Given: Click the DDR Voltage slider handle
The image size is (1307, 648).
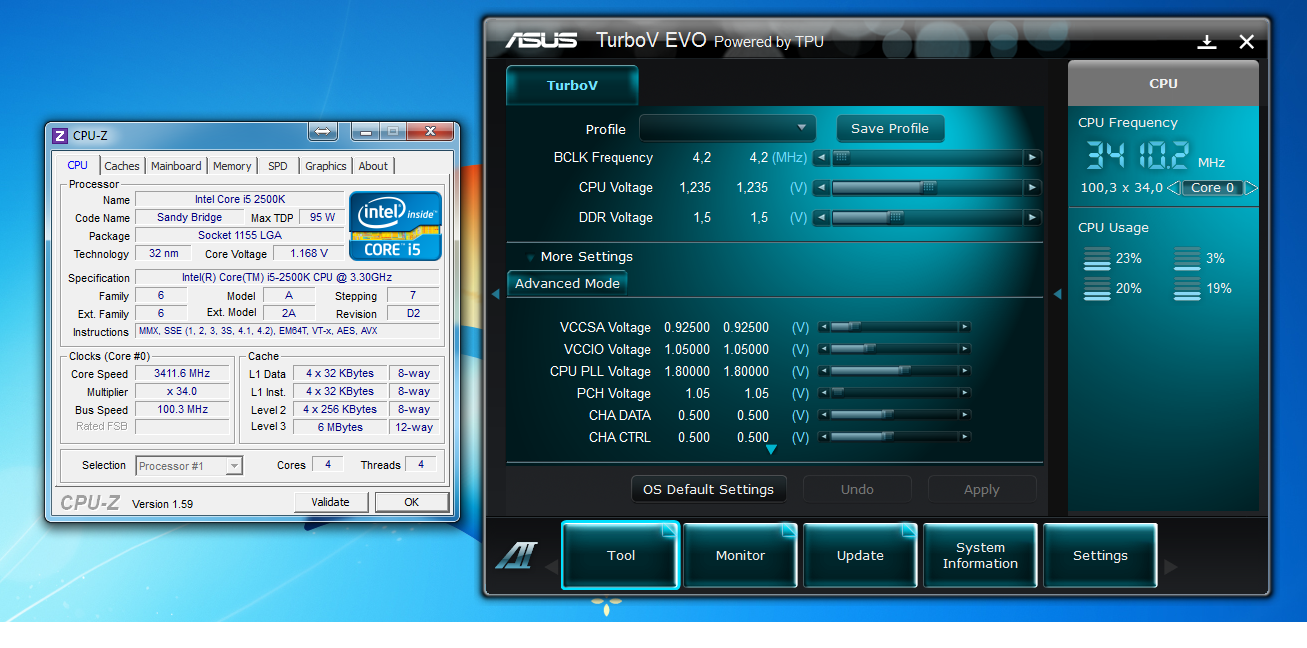Looking at the screenshot, I should coord(896,217).
